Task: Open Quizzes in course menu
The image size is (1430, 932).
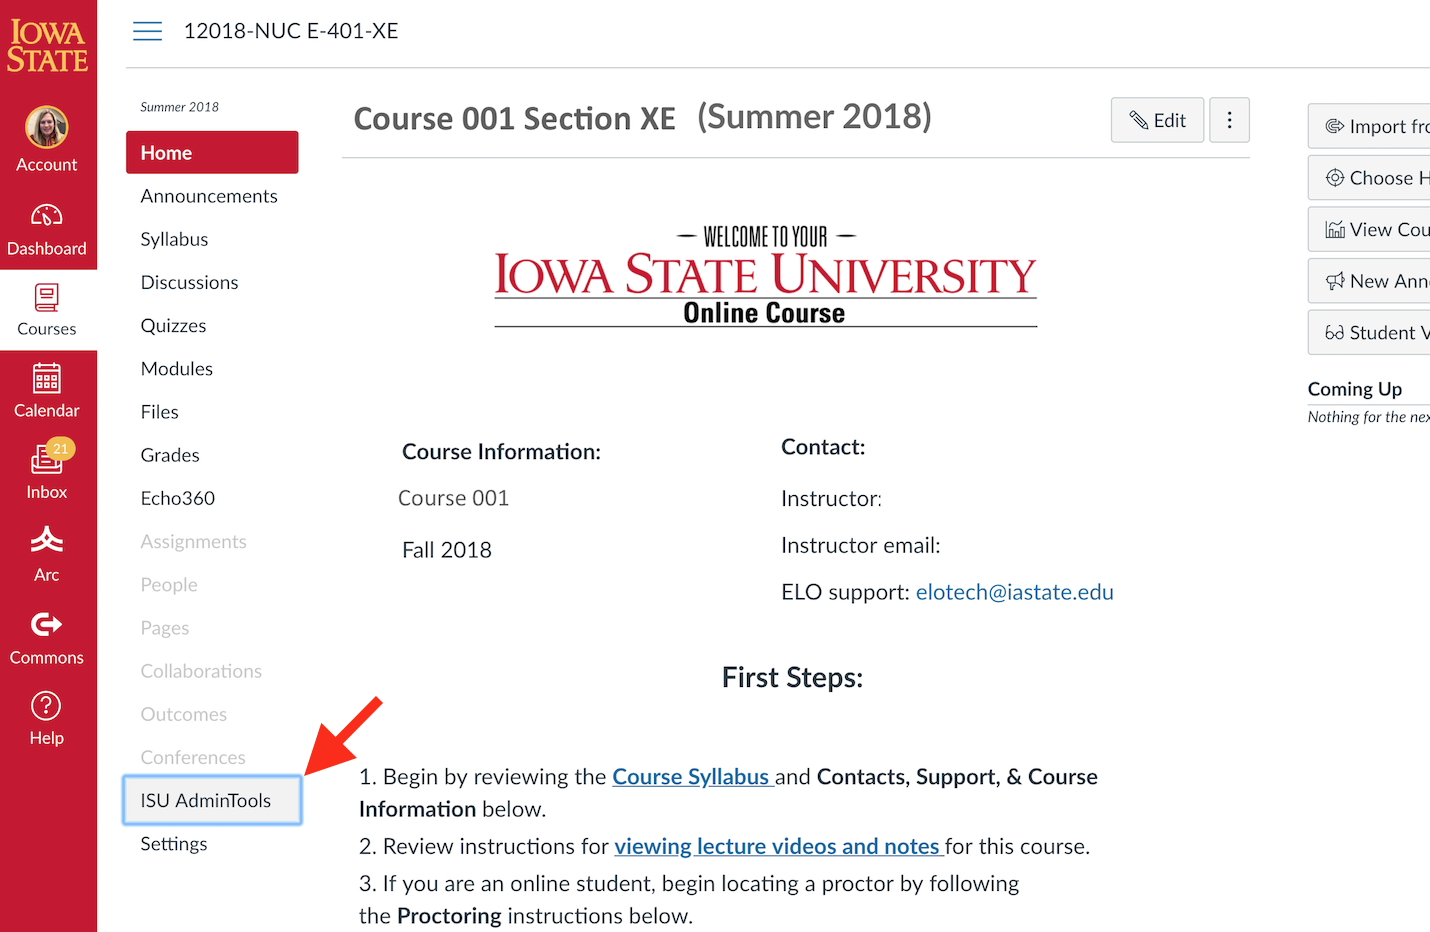Action: point(173,325)
